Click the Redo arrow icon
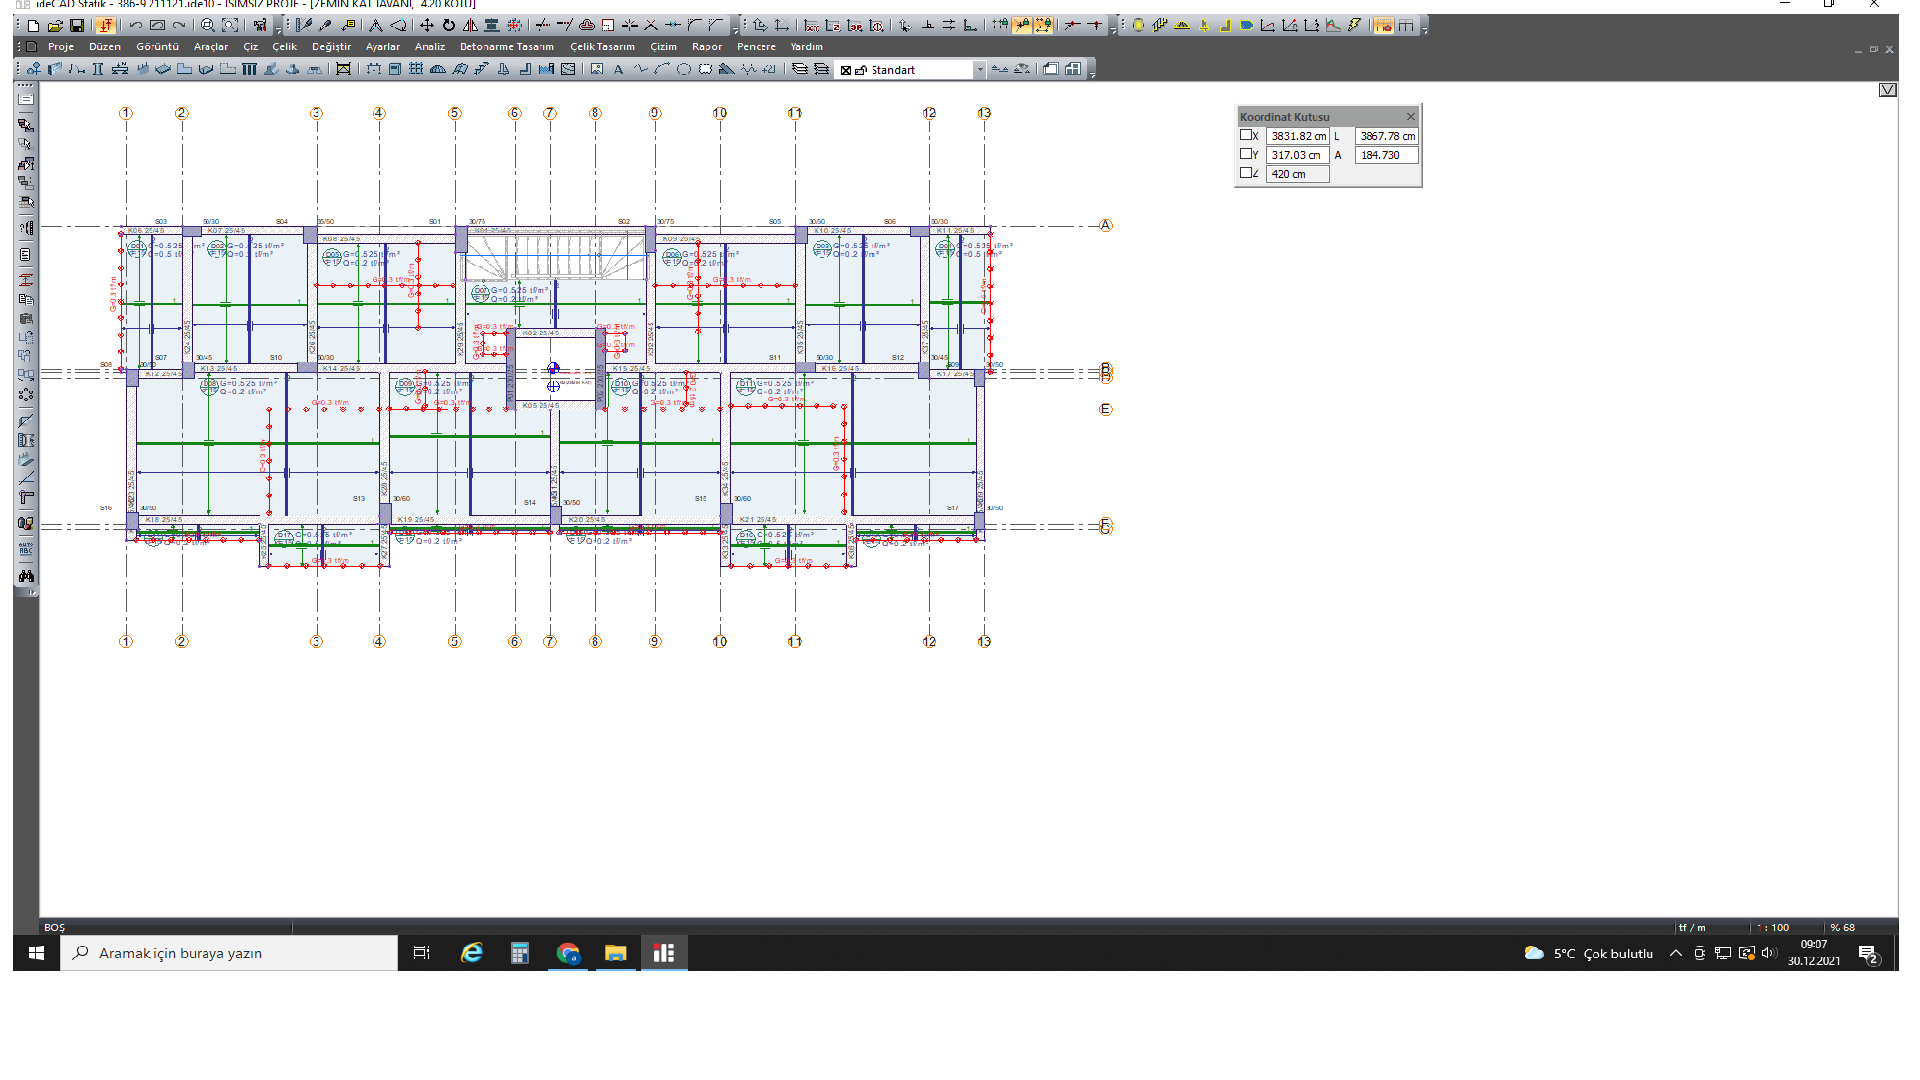The height and width of the screenshot is (1080, 1920). coord(179,25)
